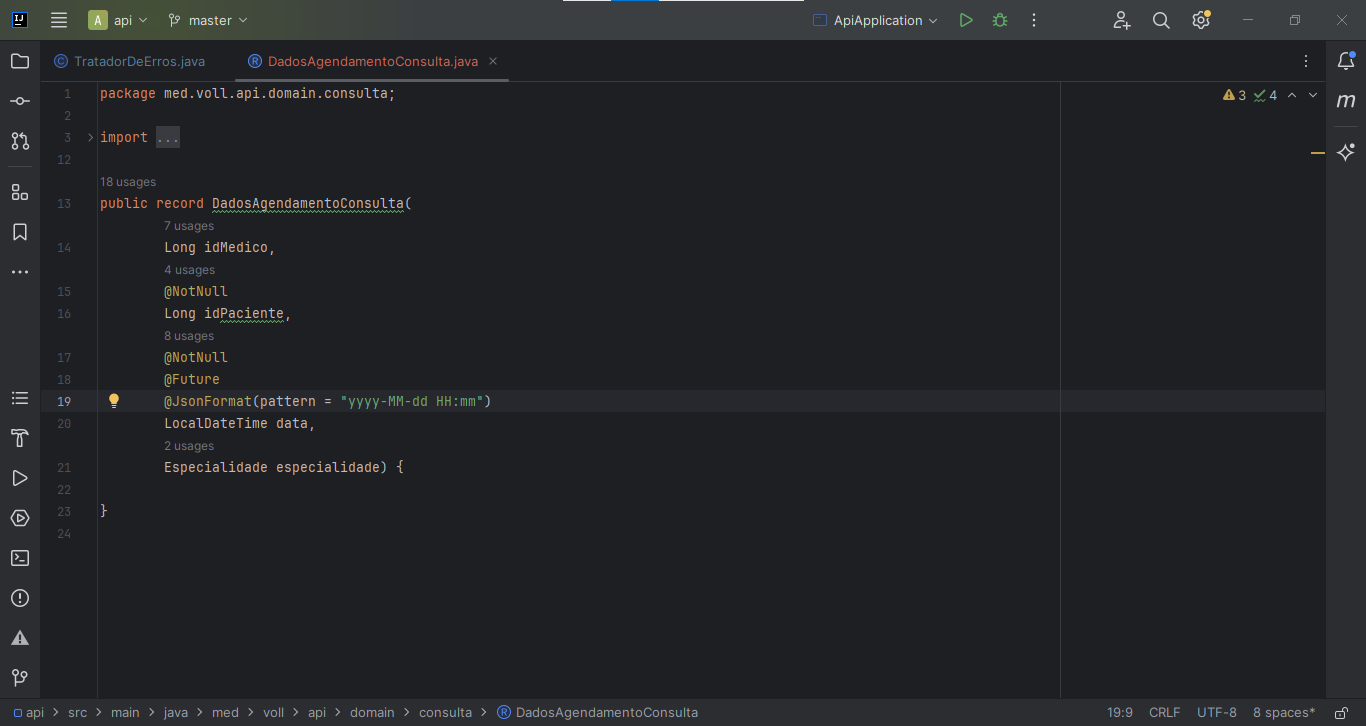
Task: Go to previous highlighted problem arrow
Action: [x=1291, y=95]
